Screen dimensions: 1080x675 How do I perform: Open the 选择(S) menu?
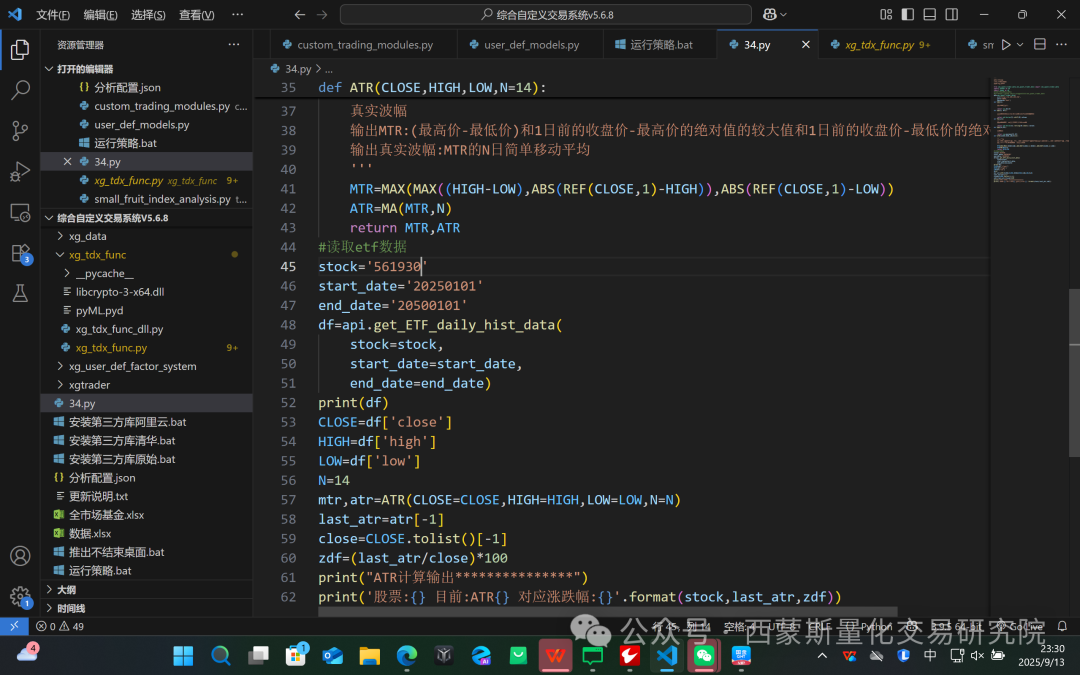[148, 14]
